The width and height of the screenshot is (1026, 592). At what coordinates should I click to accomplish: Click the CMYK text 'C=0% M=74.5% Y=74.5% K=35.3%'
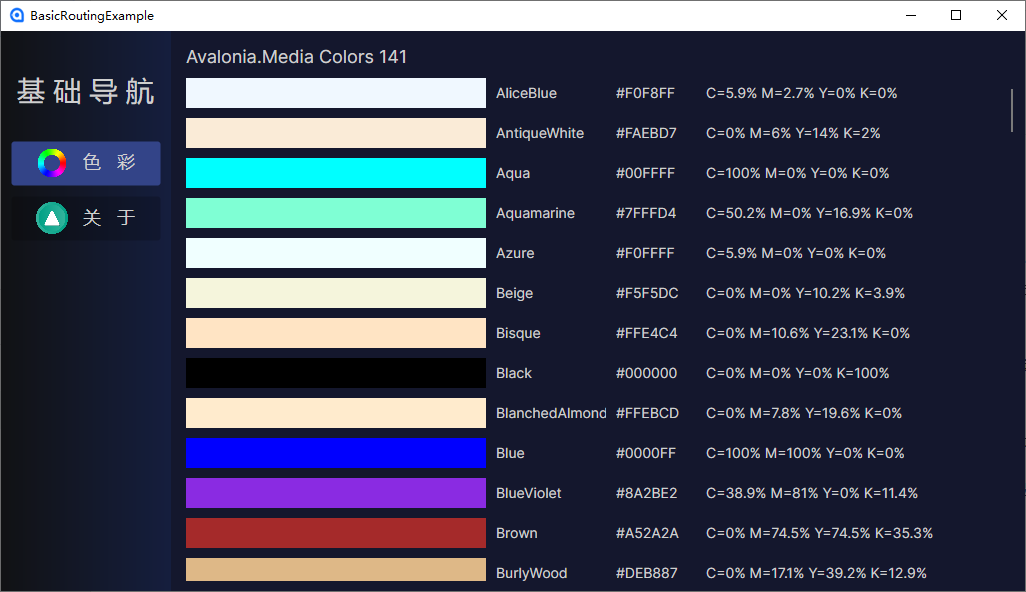coord(819,533)
